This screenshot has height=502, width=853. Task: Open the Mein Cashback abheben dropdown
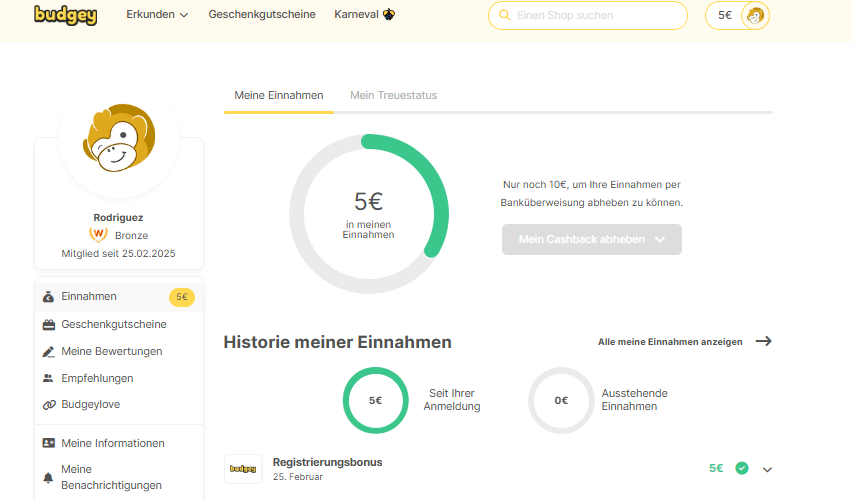pos(591,240)
